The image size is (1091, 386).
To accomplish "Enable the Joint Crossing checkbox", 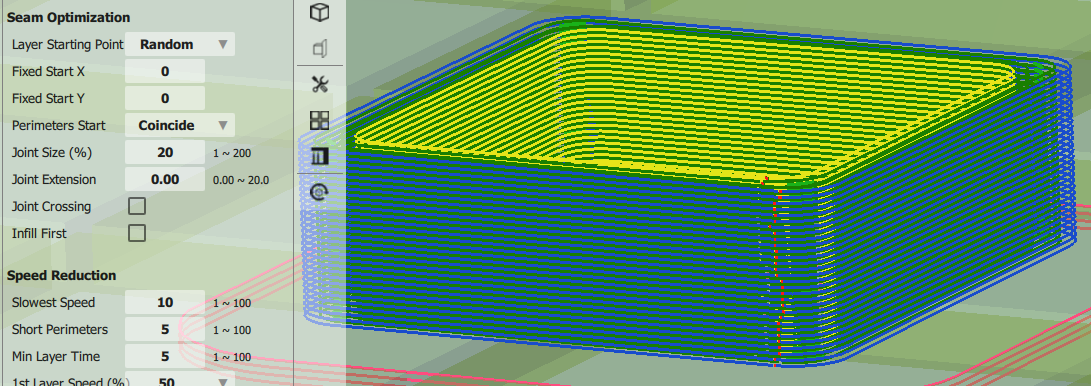I will coord(137,206).
